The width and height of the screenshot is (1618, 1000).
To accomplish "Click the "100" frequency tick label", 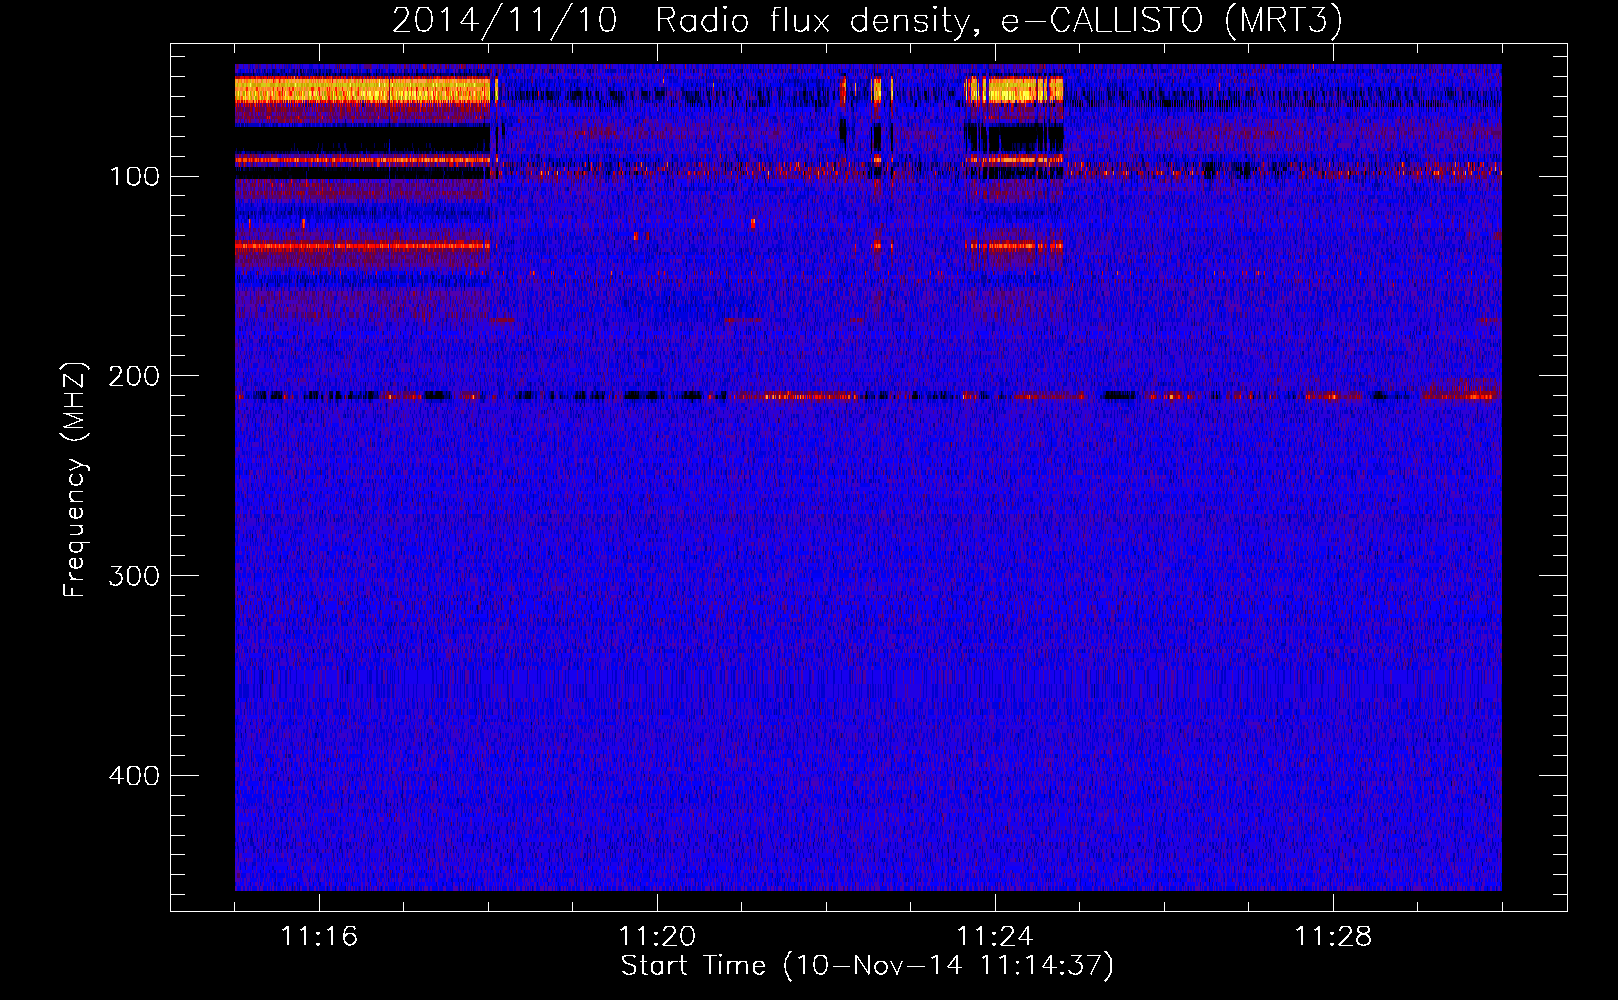I will coord(133,177).
